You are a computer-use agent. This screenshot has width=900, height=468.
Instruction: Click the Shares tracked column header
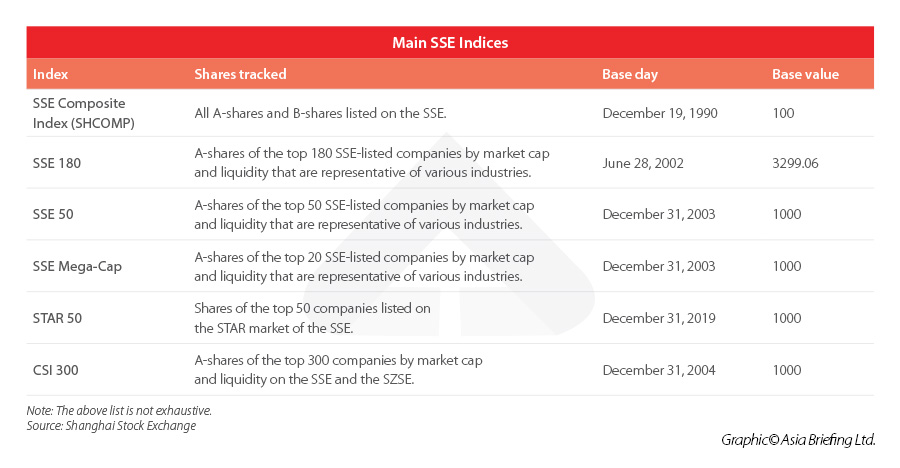(x=240, y=74)
